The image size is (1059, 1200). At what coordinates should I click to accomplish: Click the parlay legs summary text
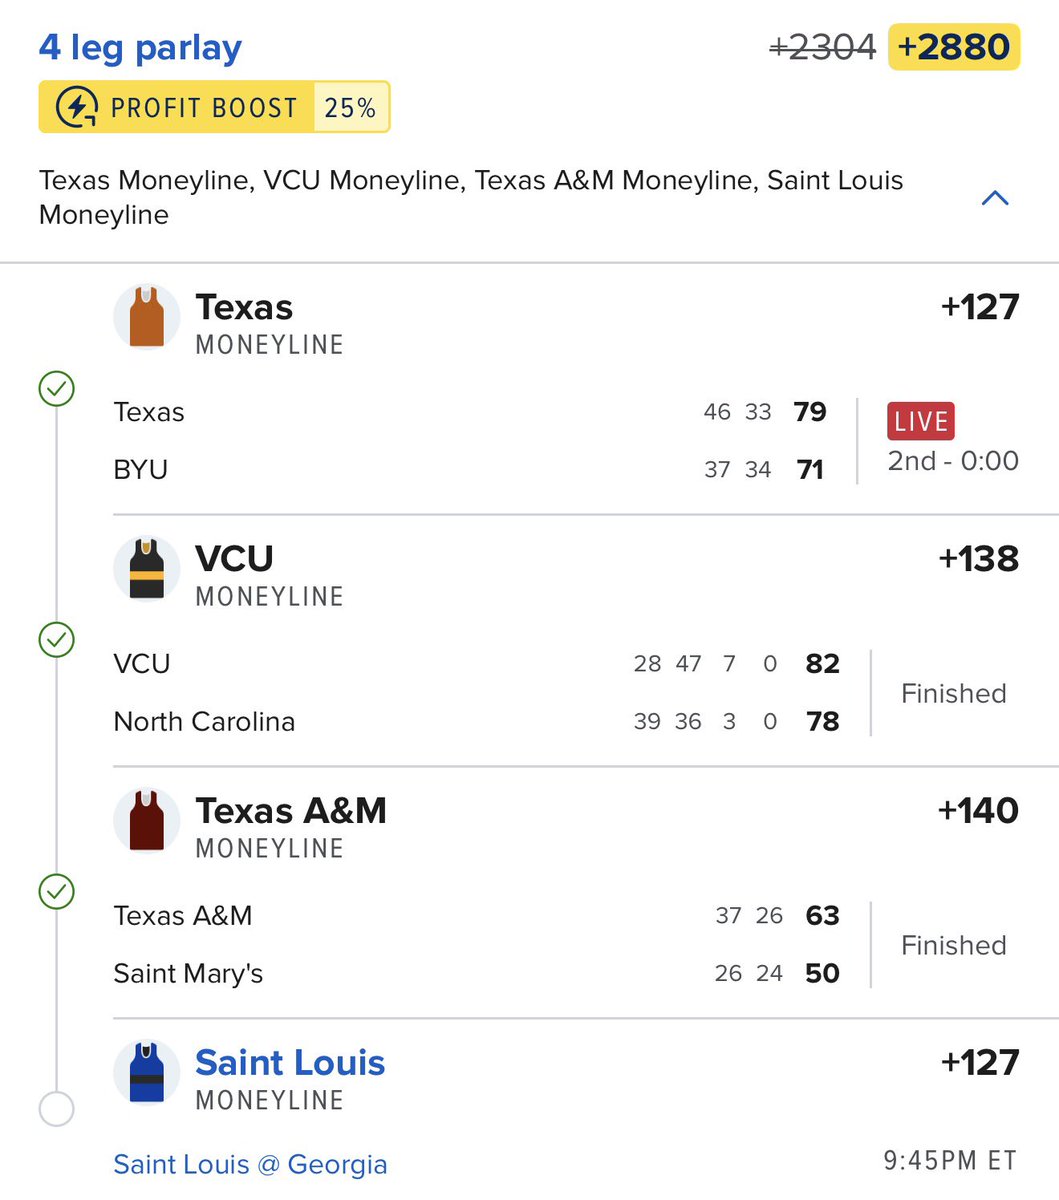pyautogui.click(x=471, y=197)
